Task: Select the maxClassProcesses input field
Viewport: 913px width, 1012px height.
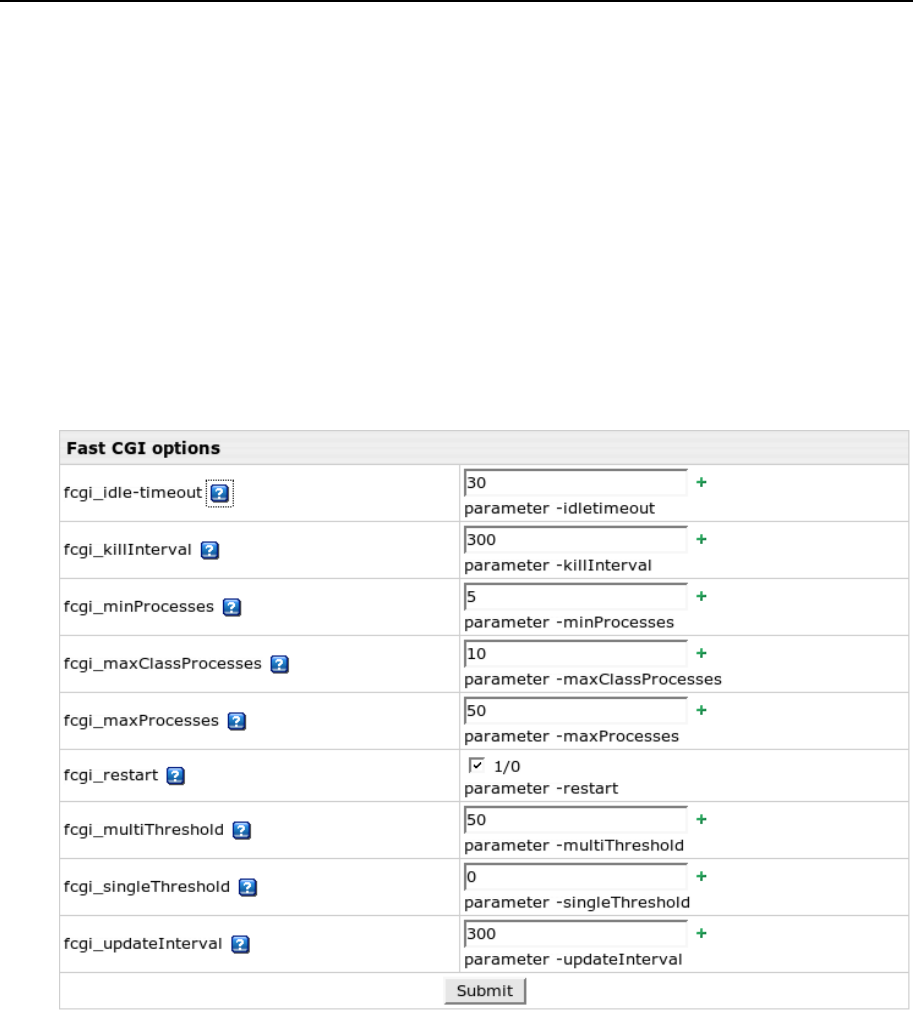Action: (x=575, y=653)
